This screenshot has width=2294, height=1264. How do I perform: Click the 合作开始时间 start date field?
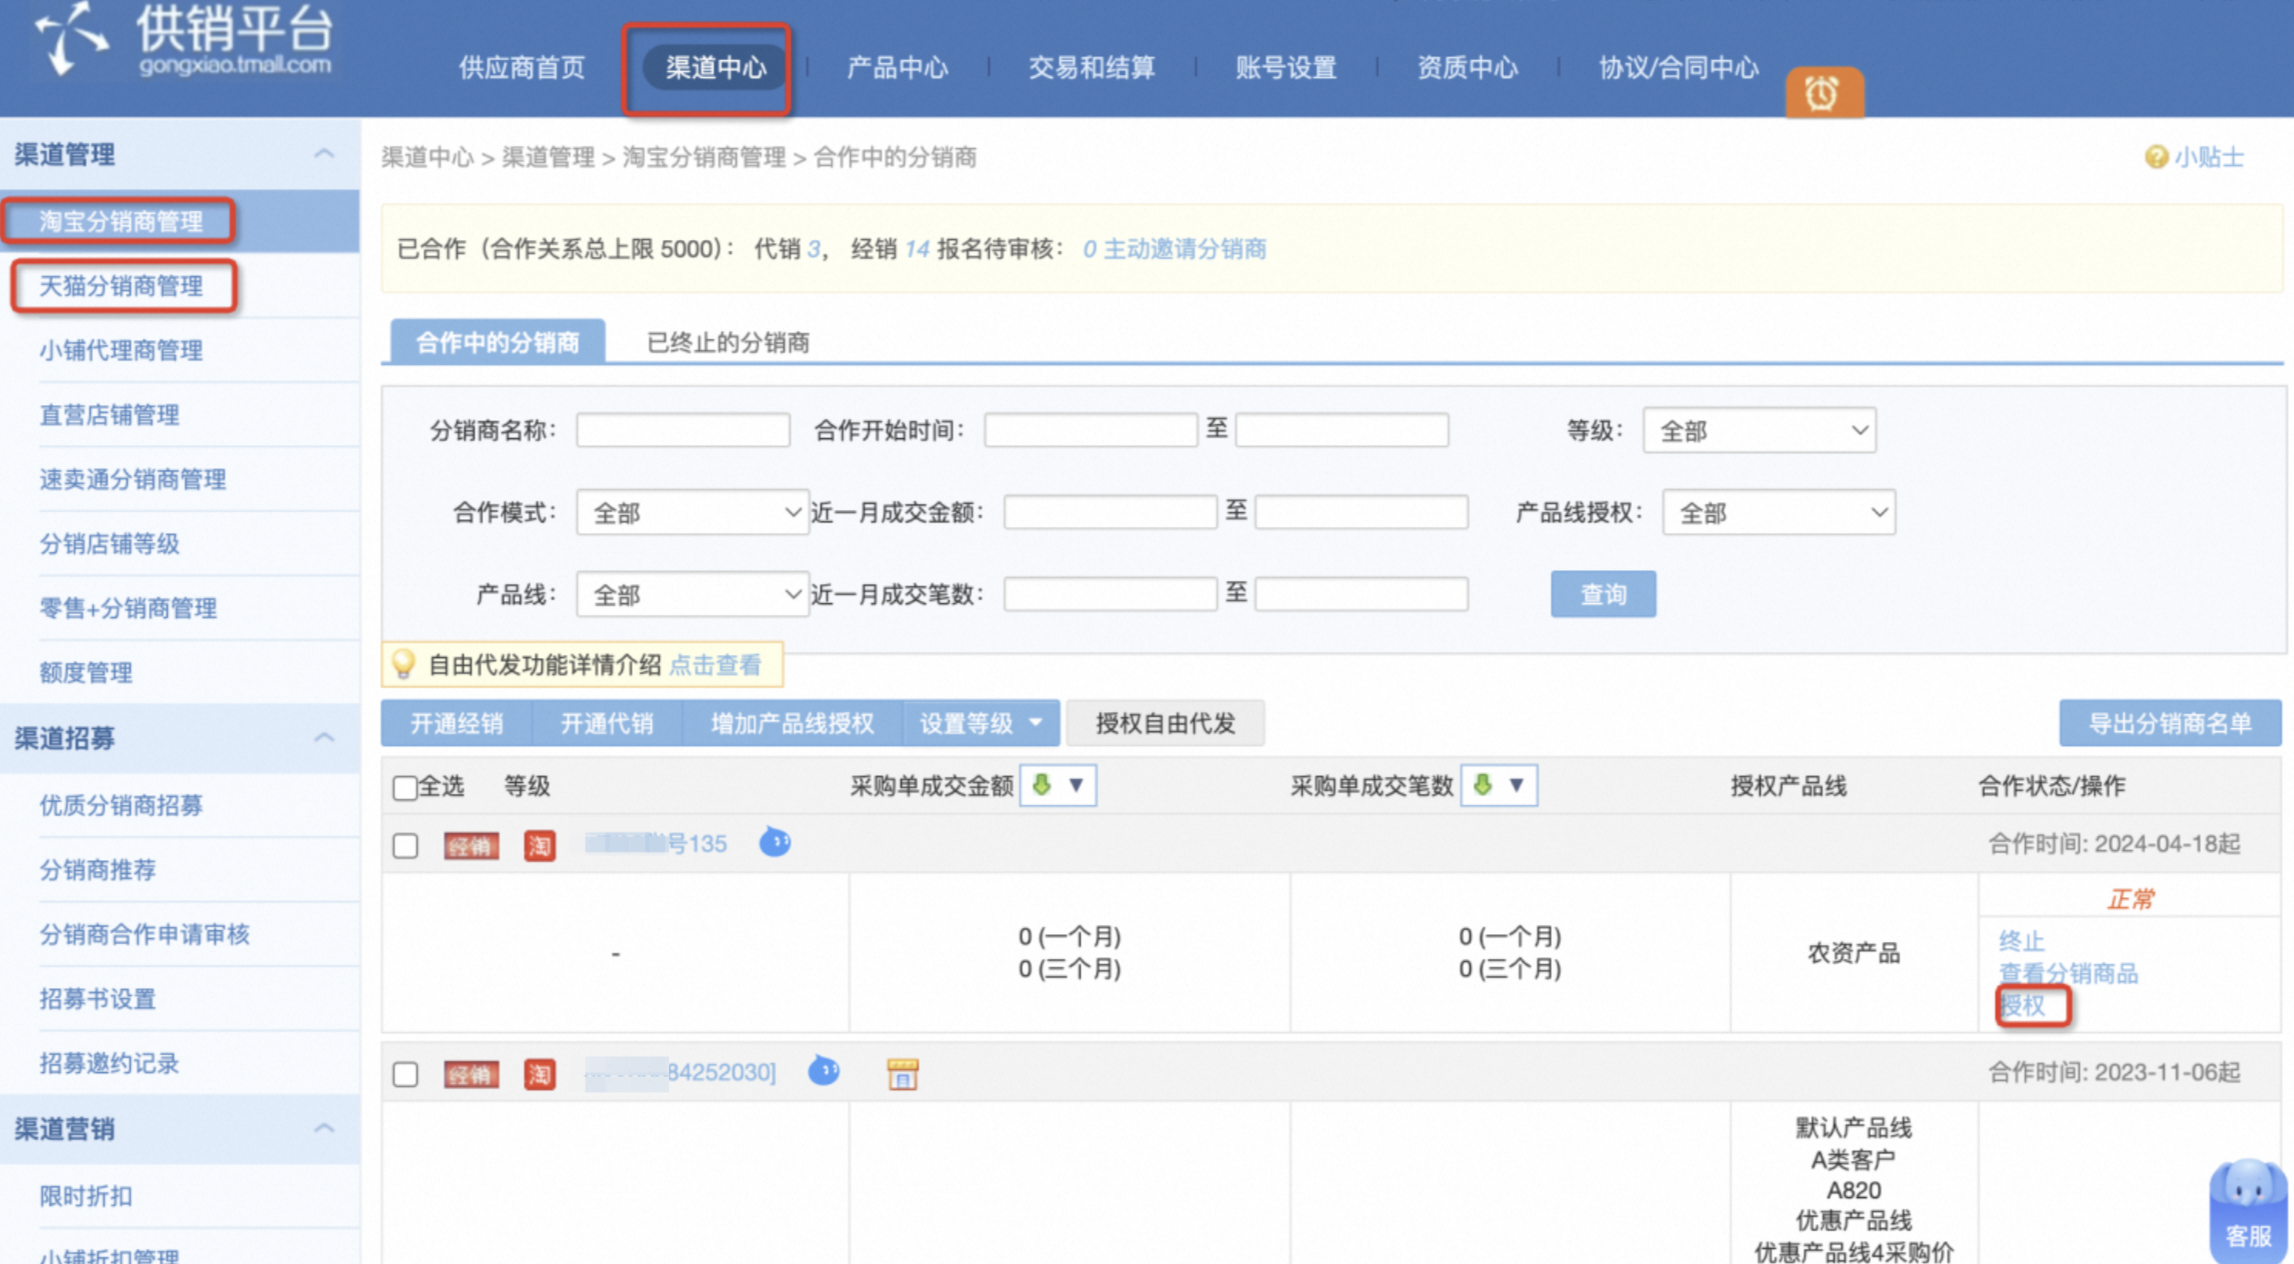coord(1090,430)
